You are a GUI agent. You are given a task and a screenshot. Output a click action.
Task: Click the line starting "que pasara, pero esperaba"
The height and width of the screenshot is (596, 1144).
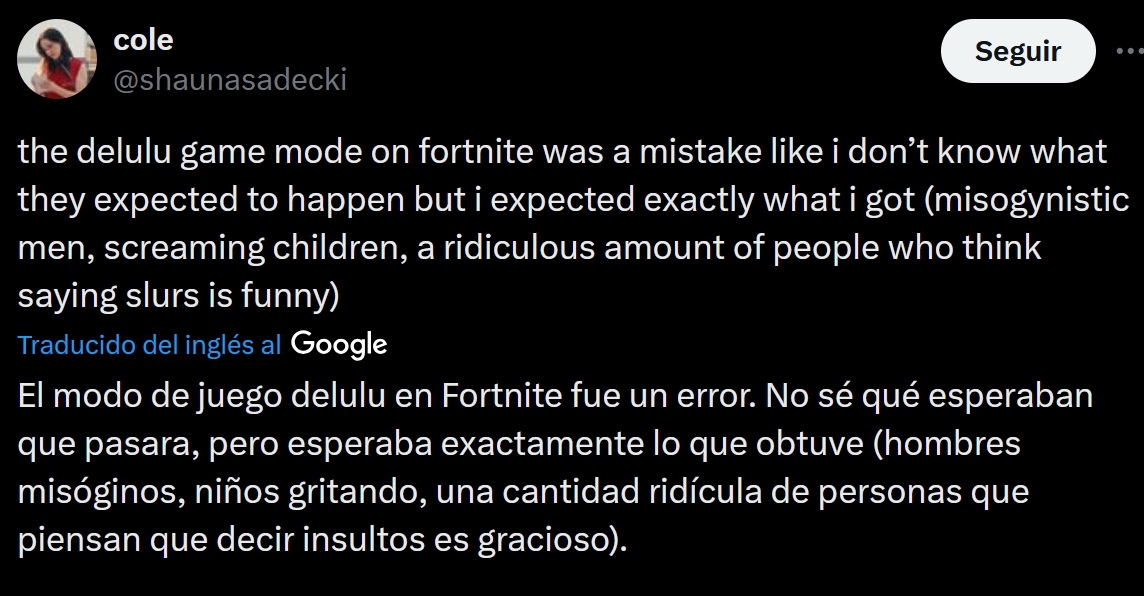(517, 445)
